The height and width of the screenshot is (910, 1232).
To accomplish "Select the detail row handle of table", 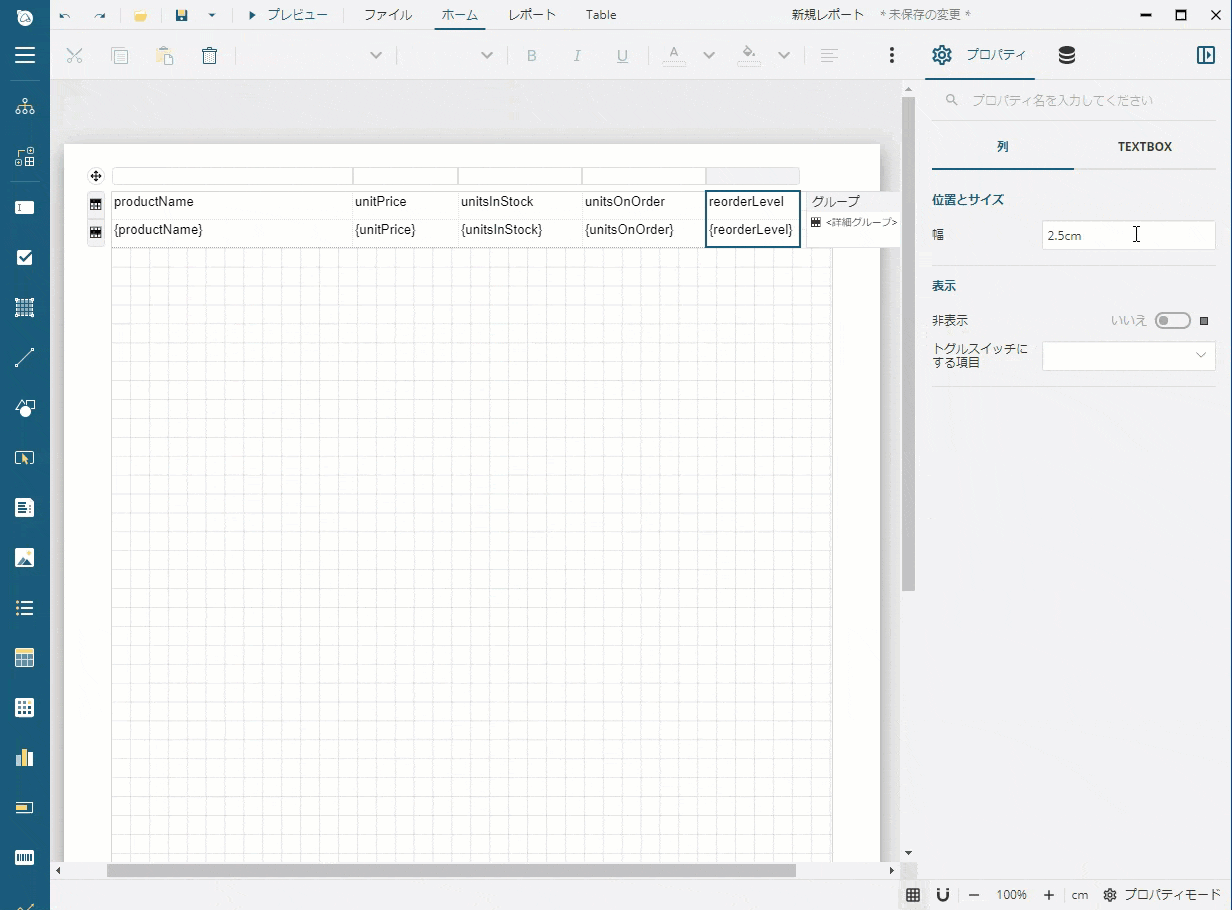I will pyautogui.click(x=96, y=232).
